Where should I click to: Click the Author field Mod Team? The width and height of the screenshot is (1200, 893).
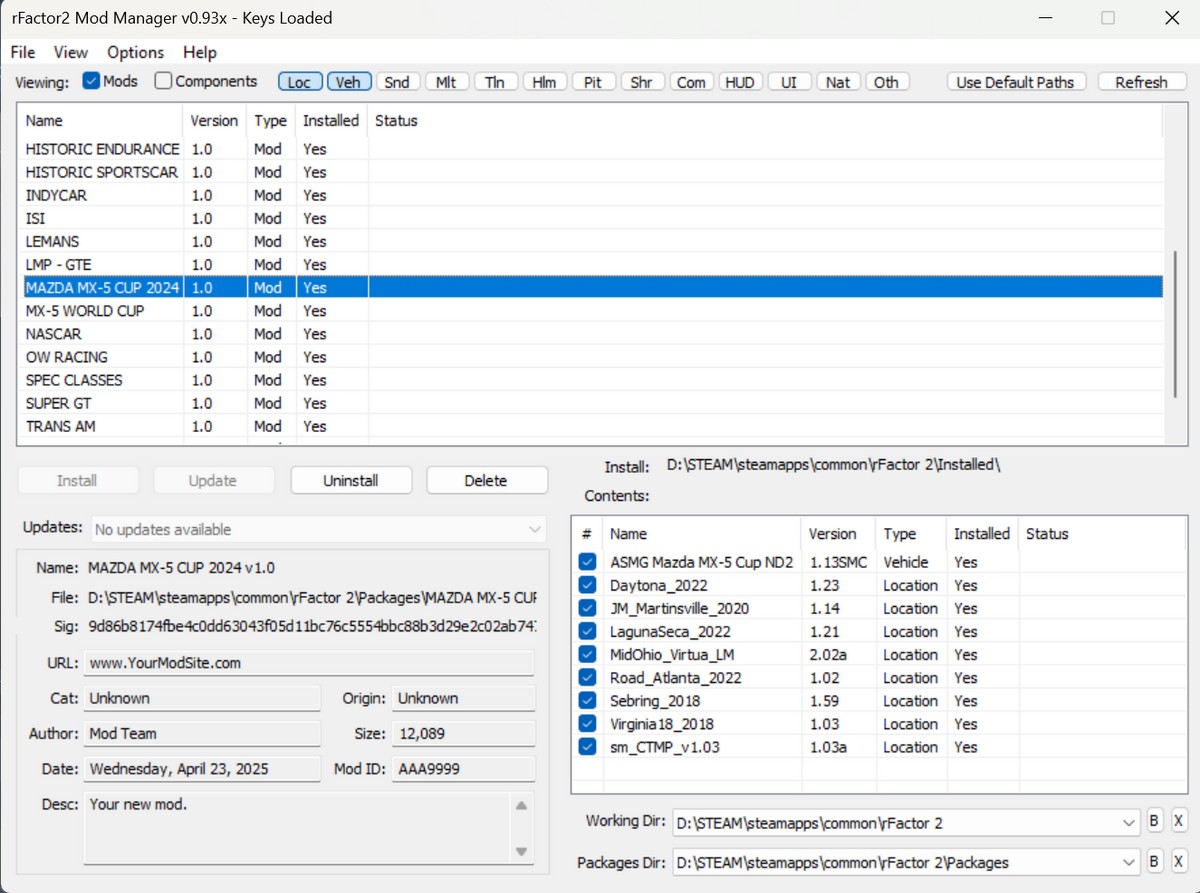(x=202, y=733)
